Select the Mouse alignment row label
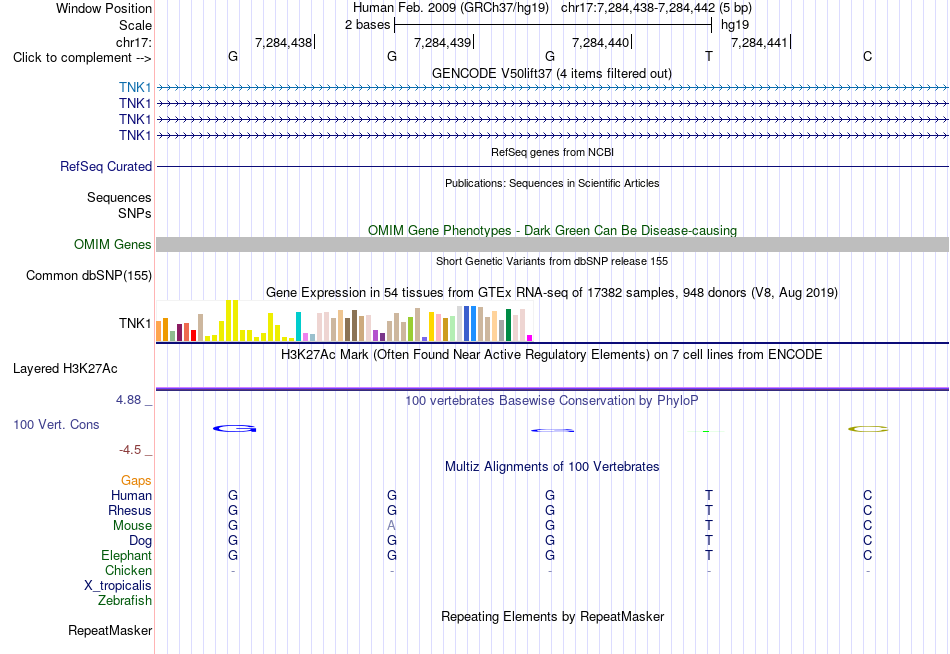 click(132, 526)
